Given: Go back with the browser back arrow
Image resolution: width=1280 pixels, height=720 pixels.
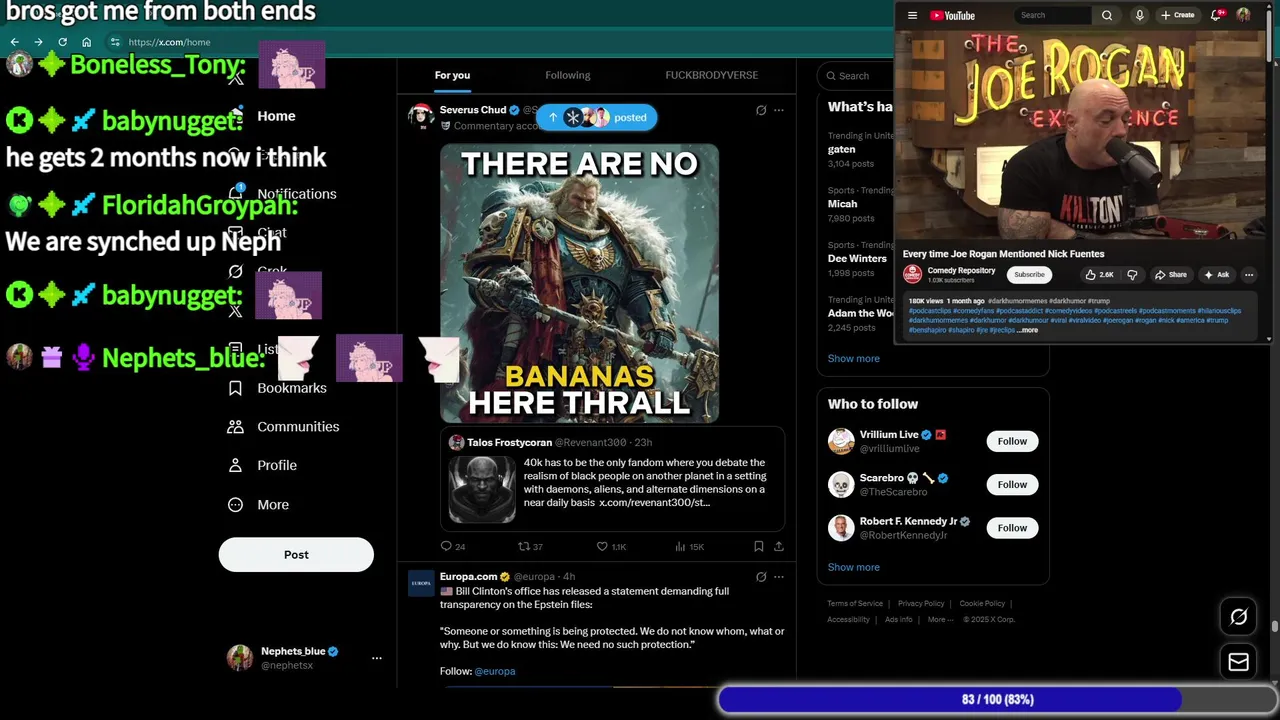Looking at the screenshot, I should (x=14, y=42).
